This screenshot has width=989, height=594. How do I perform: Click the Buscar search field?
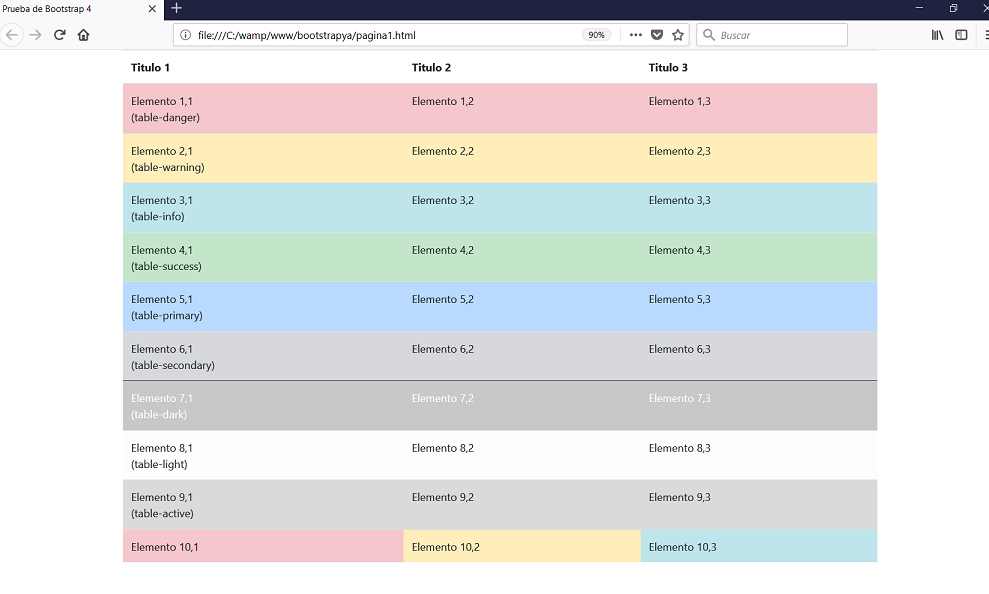coord(772,35)
